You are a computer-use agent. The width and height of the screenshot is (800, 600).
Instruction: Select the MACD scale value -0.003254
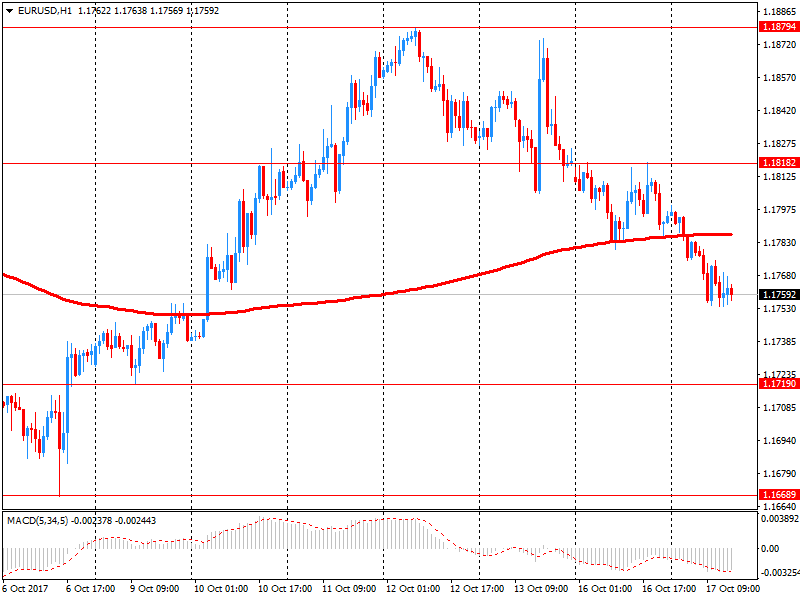[780, 572]
